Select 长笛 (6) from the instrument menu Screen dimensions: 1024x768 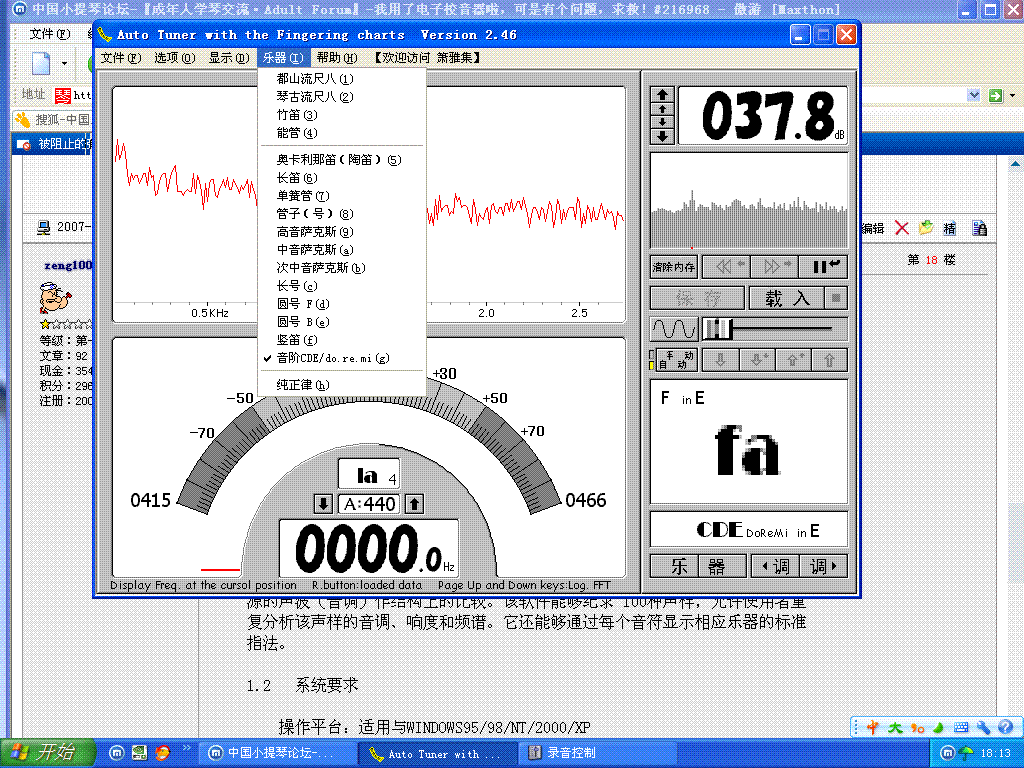coord(342,178)
